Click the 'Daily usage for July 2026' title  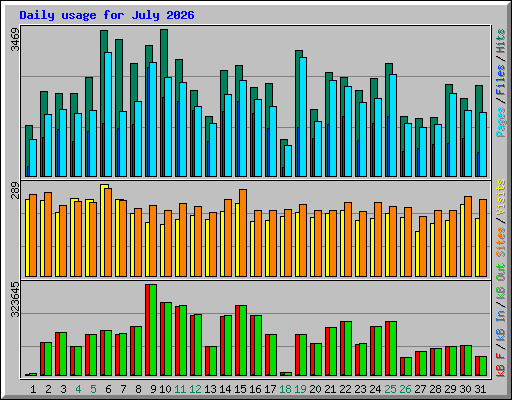click(107, 15)
